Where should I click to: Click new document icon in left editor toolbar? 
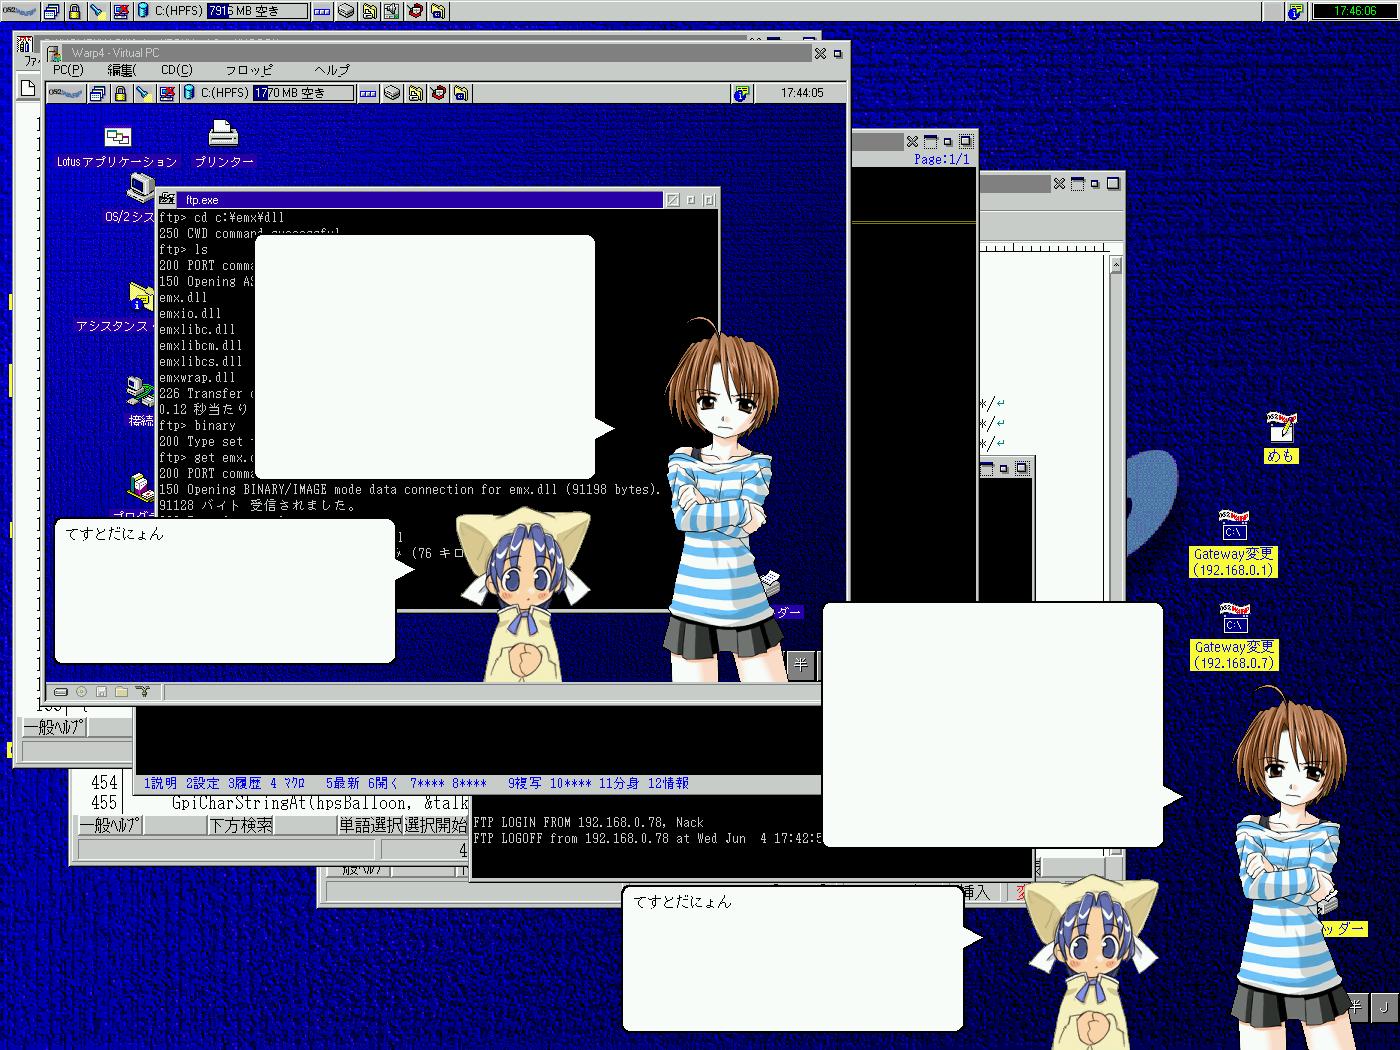29,88
